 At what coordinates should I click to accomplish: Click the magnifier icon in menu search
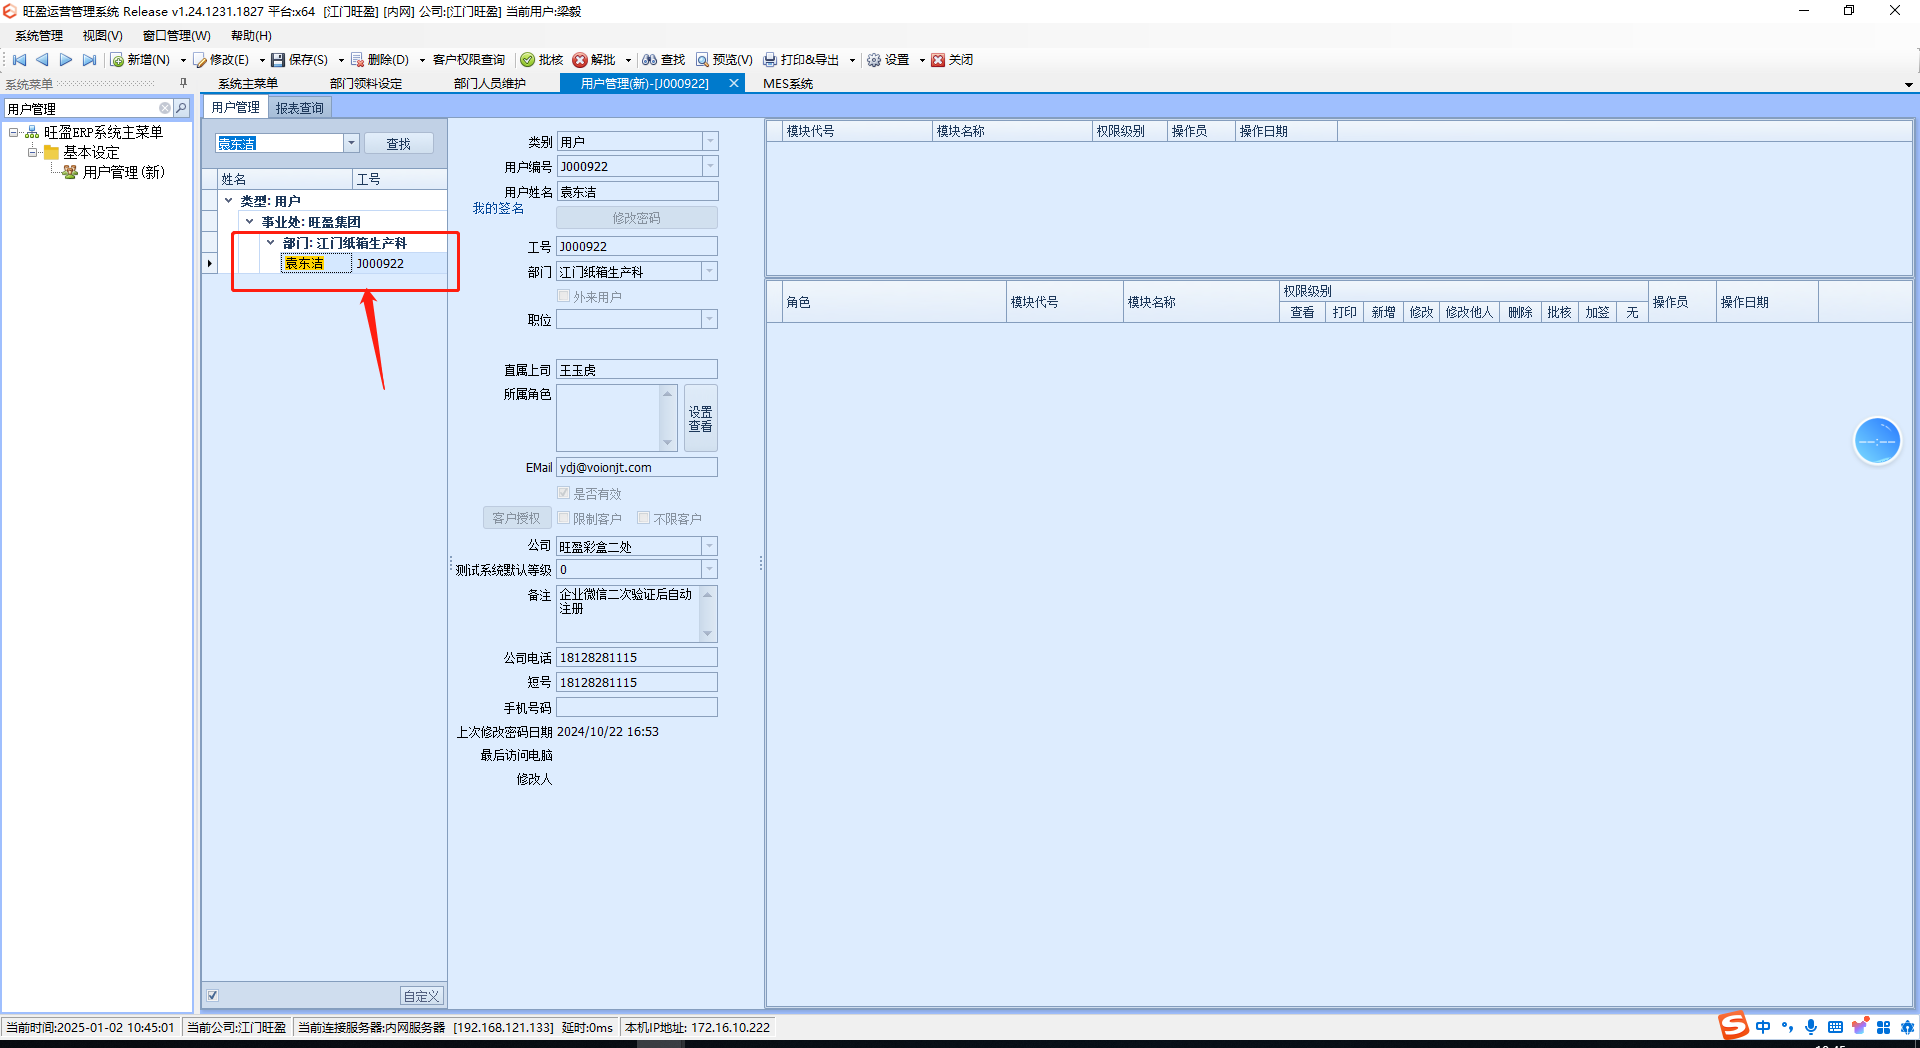[x=181, y=108]
